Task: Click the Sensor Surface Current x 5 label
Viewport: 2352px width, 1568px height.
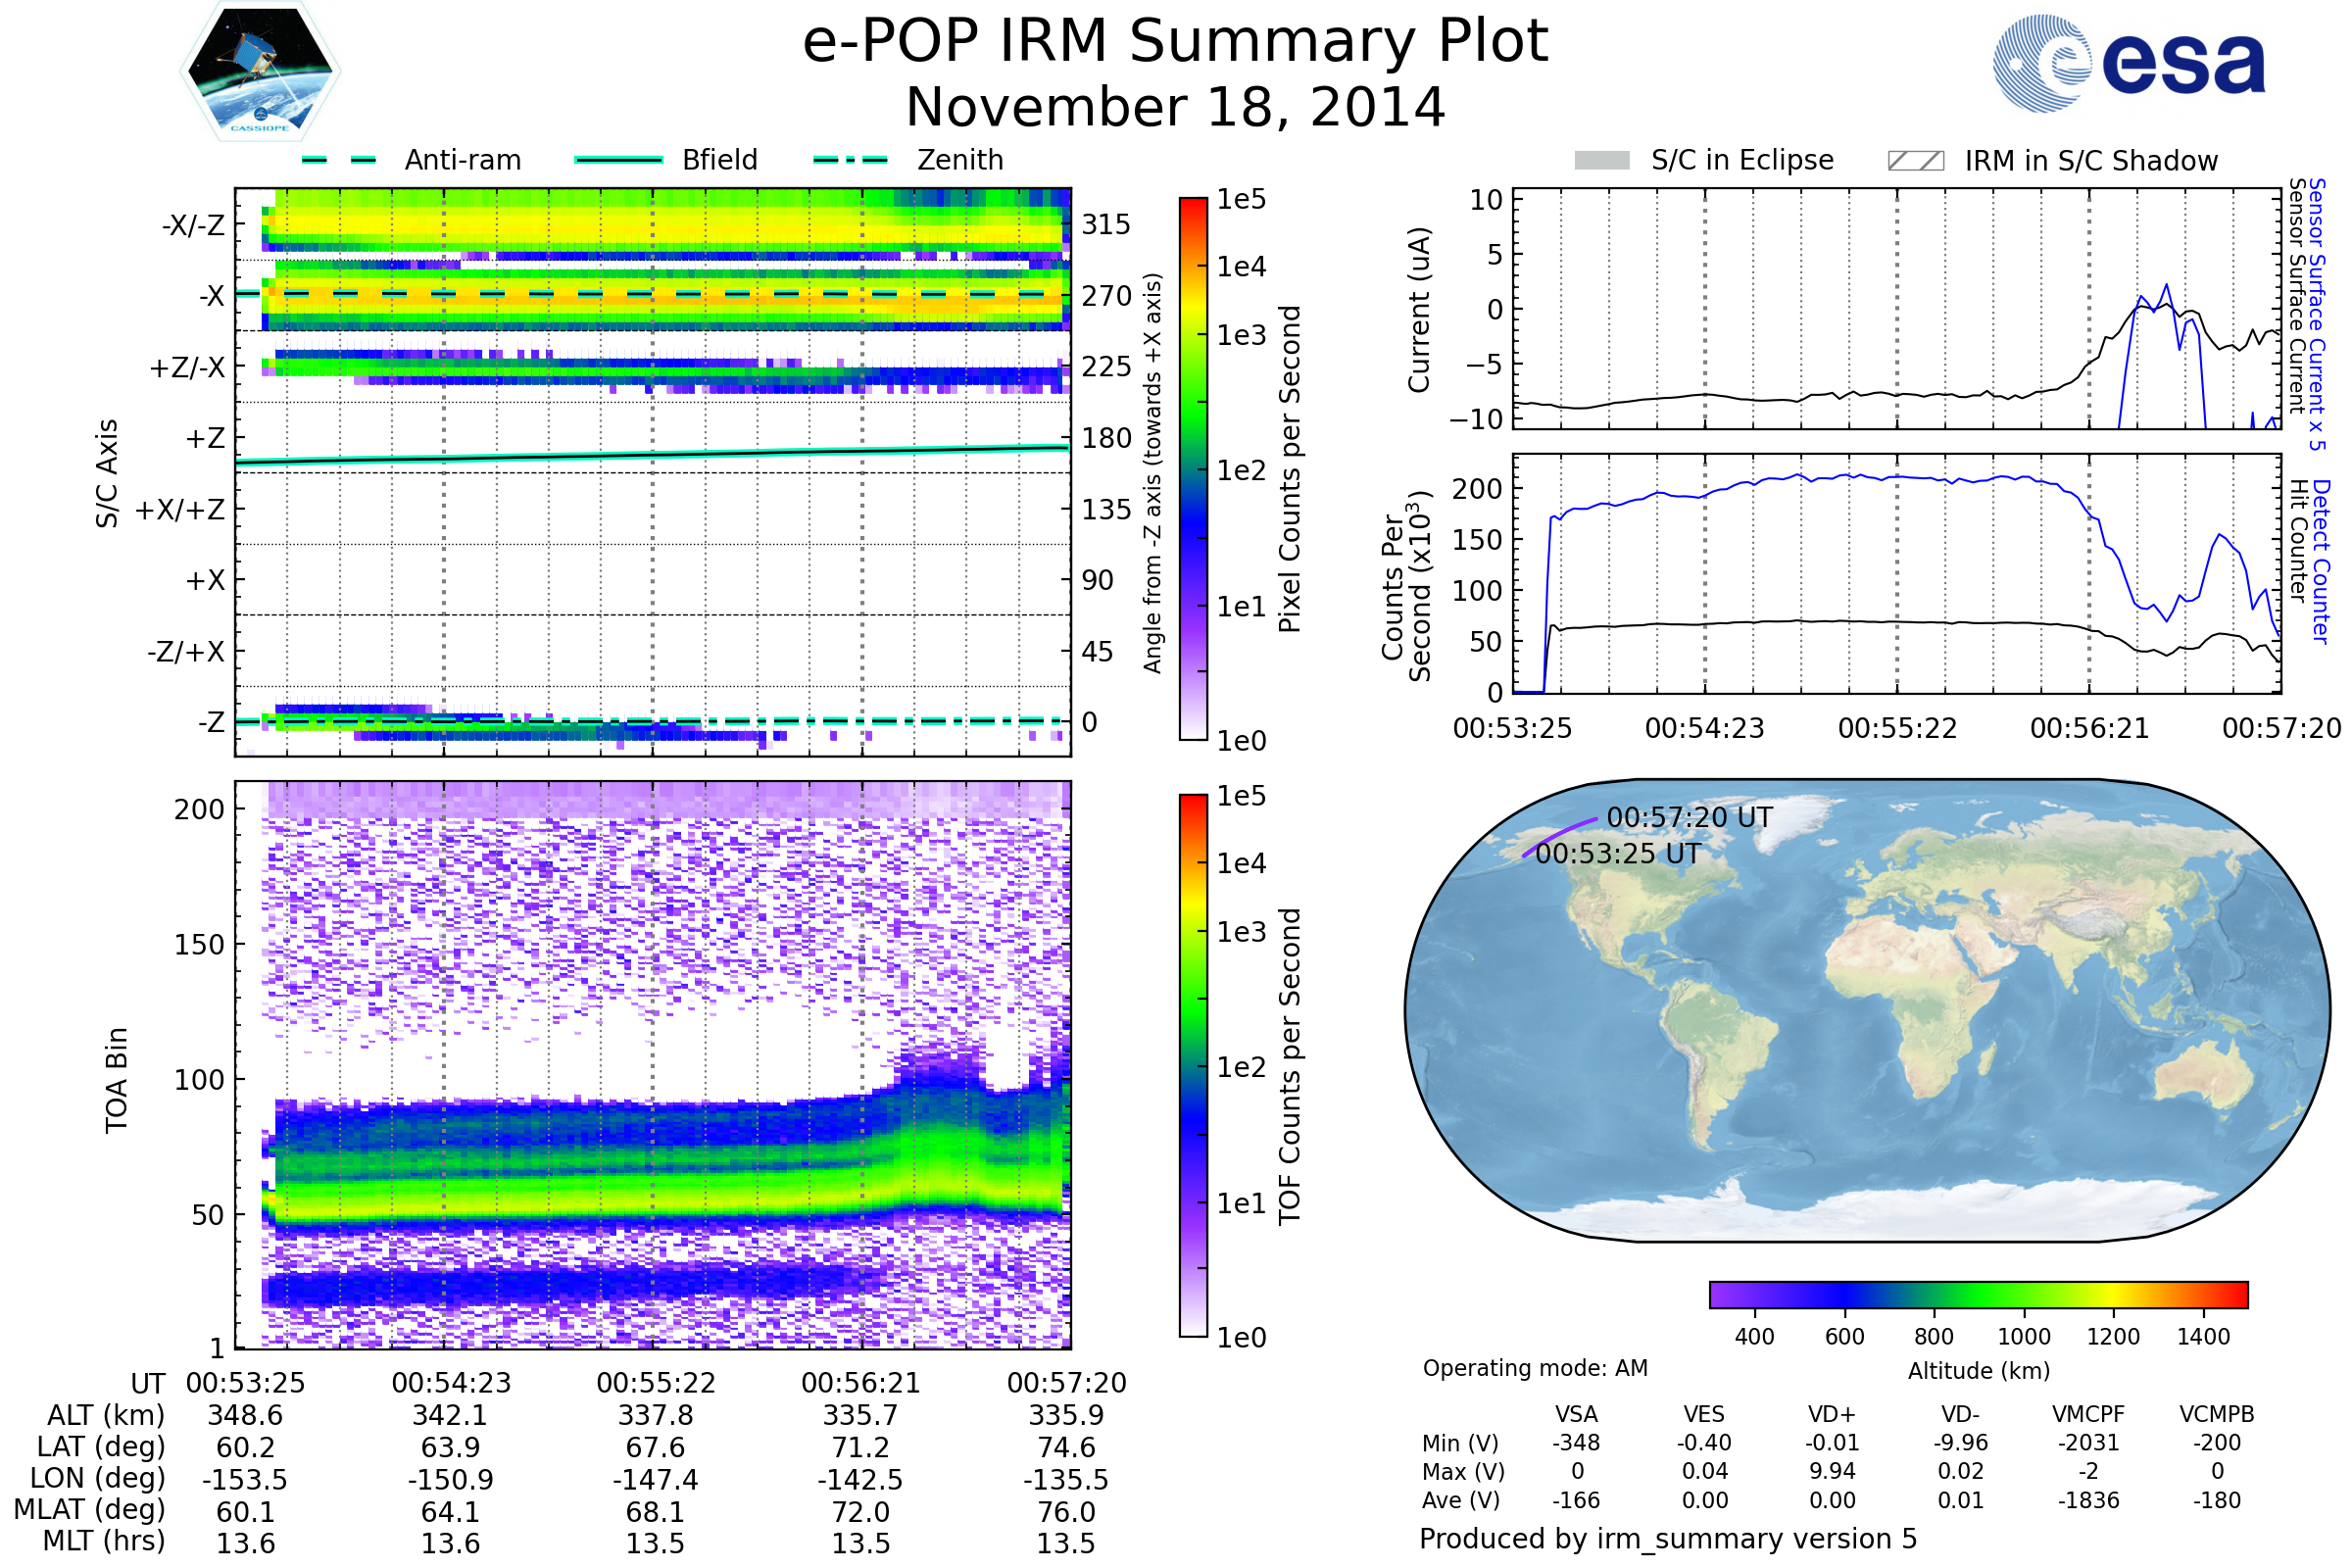Action: click(2318, 314)
